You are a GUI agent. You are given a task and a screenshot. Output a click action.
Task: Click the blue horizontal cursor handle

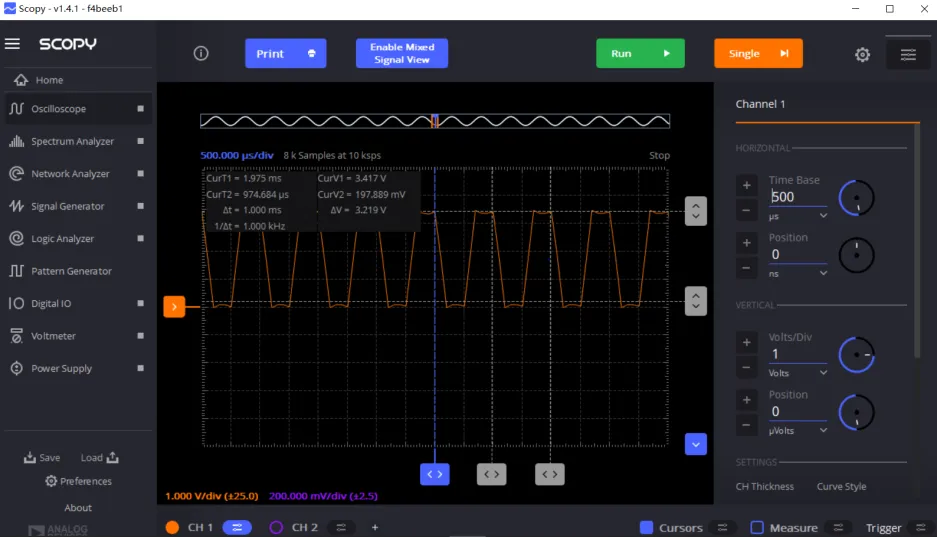(434, 474)
